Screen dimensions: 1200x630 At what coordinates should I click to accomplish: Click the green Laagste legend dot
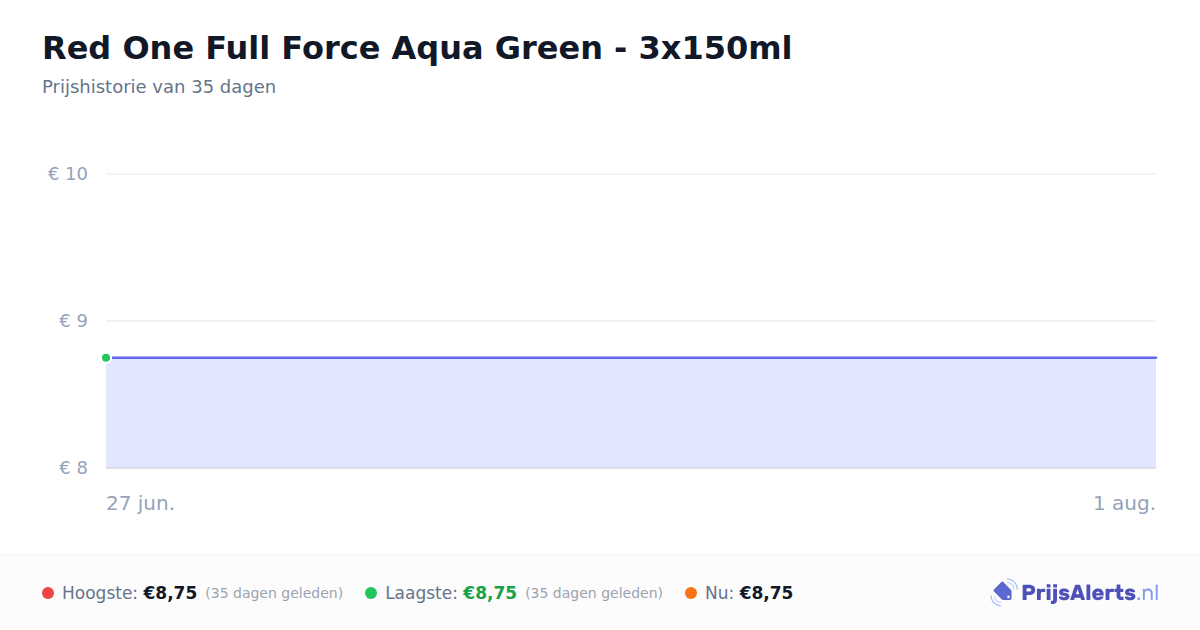tap(371, 593)
